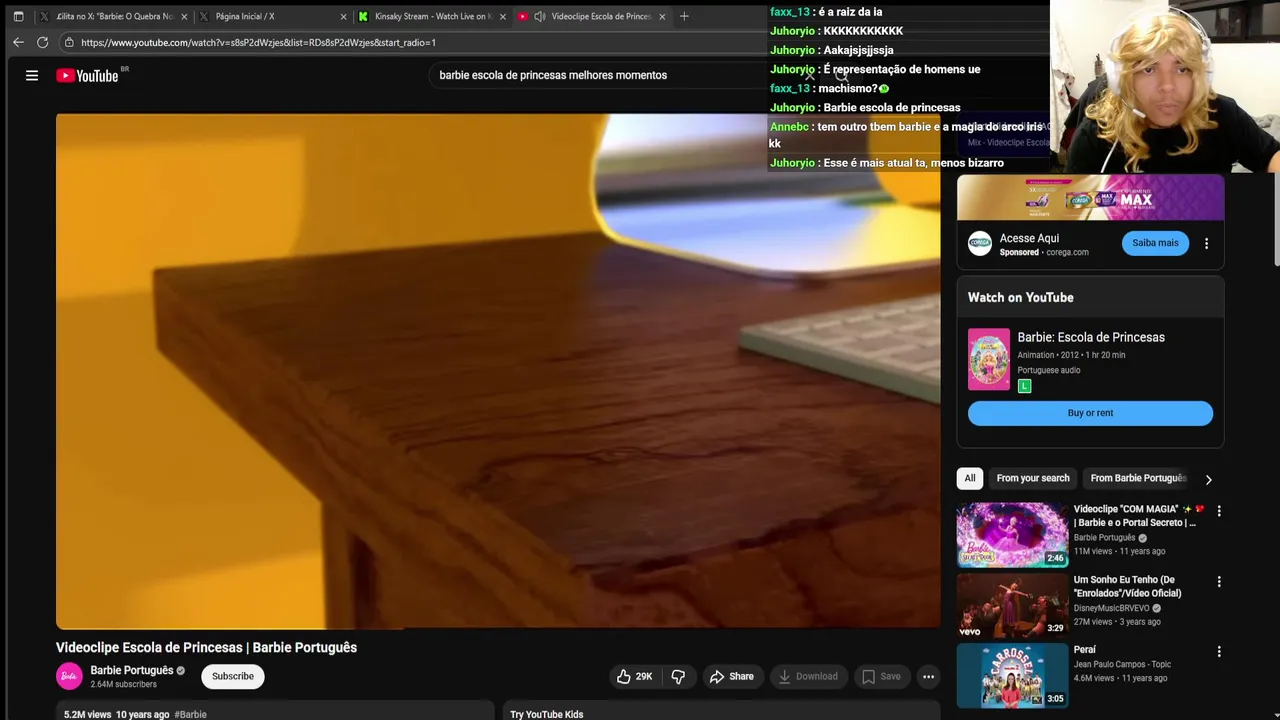Open options for 'COM MAGIA' video
This screenshot has width=1280, height=720.
(x=1218, y=511)
